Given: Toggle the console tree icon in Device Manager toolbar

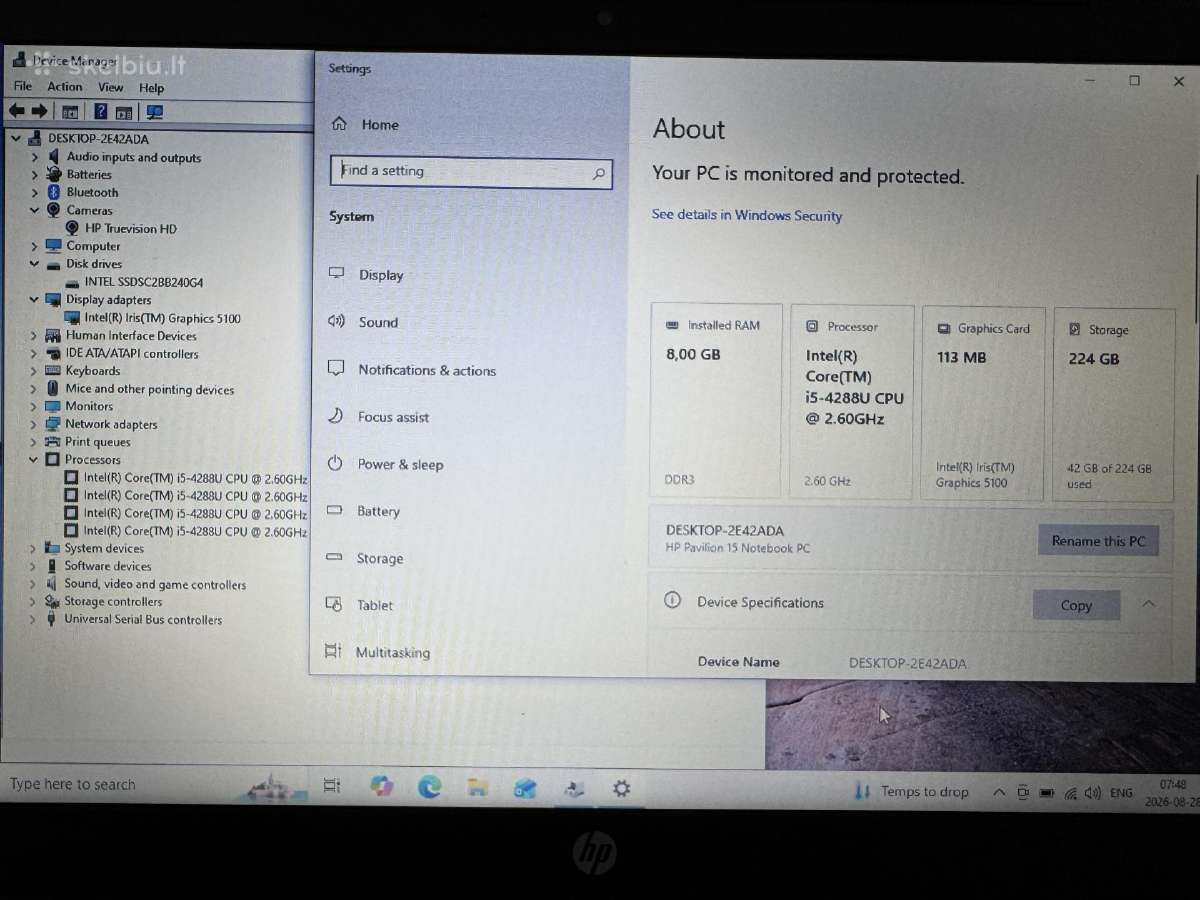Looking at the screenshot, I should [70, 112].
